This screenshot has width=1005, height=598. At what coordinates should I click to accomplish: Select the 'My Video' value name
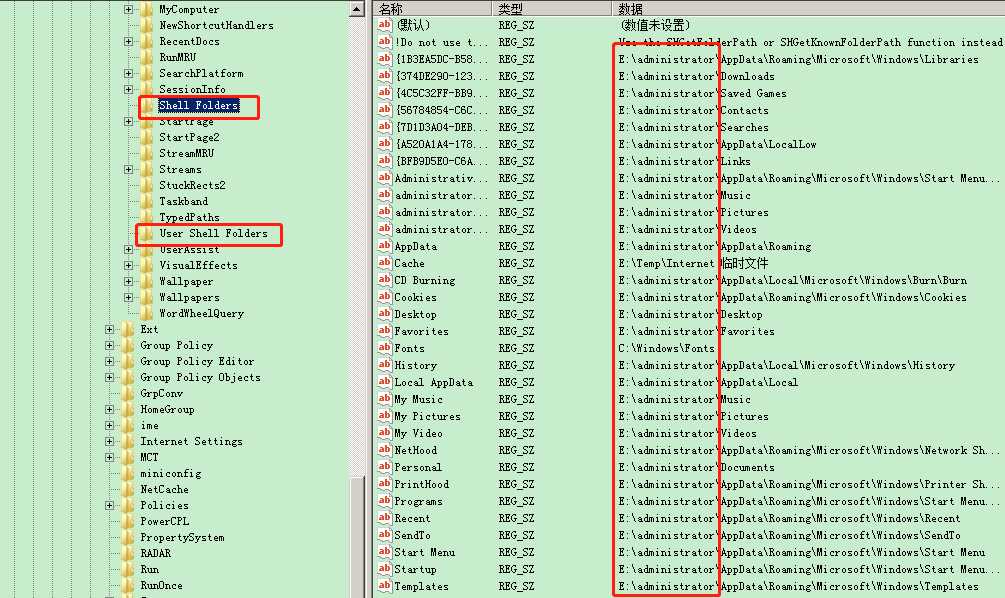point(418,433)
